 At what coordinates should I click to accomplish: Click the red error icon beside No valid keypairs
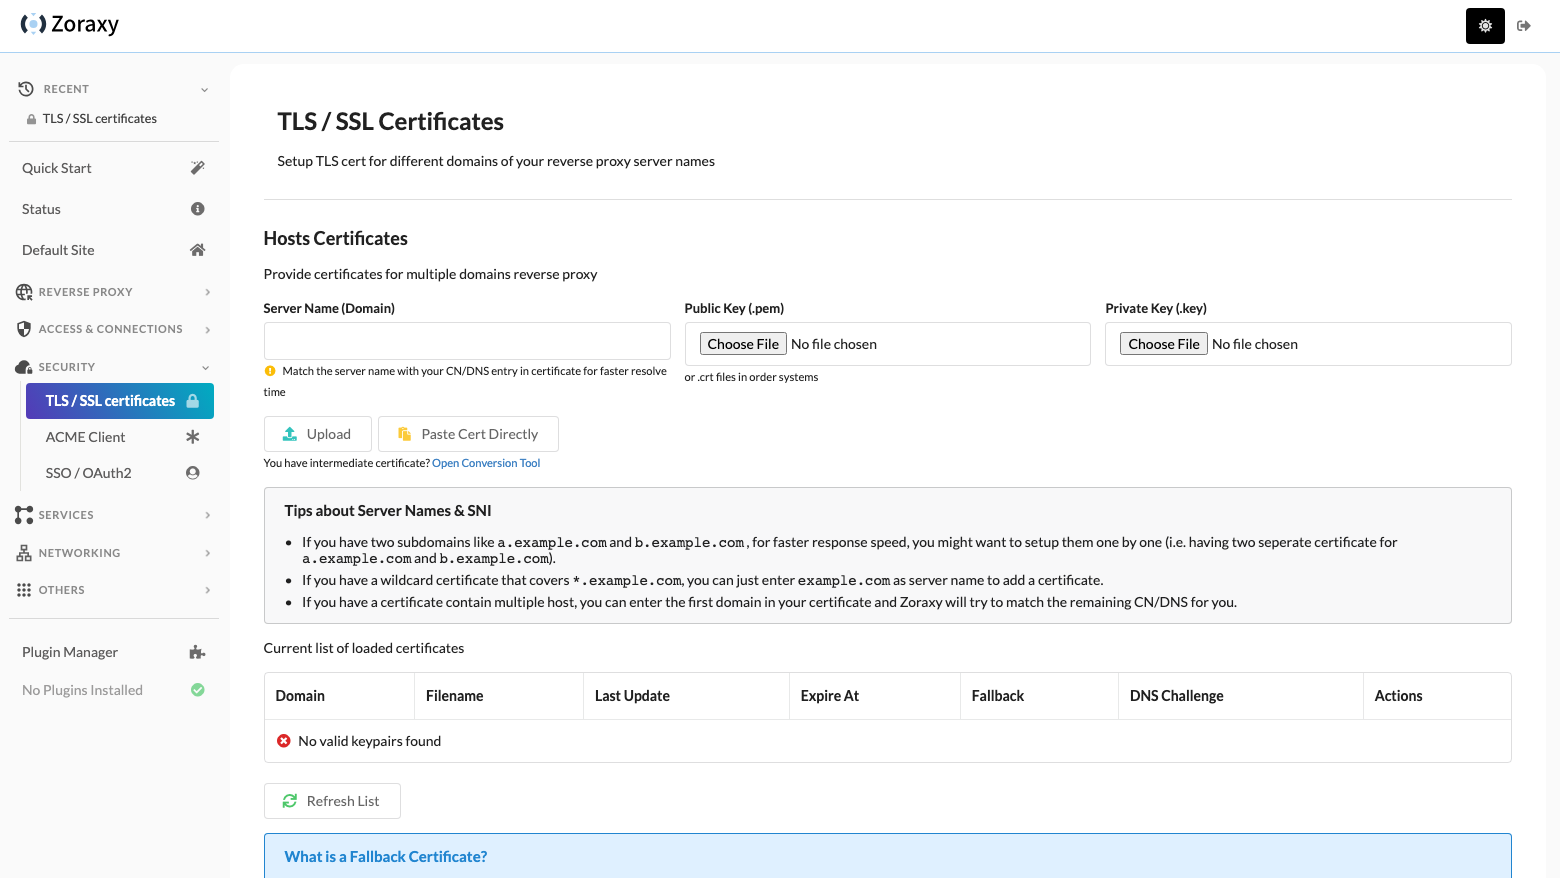284,741
